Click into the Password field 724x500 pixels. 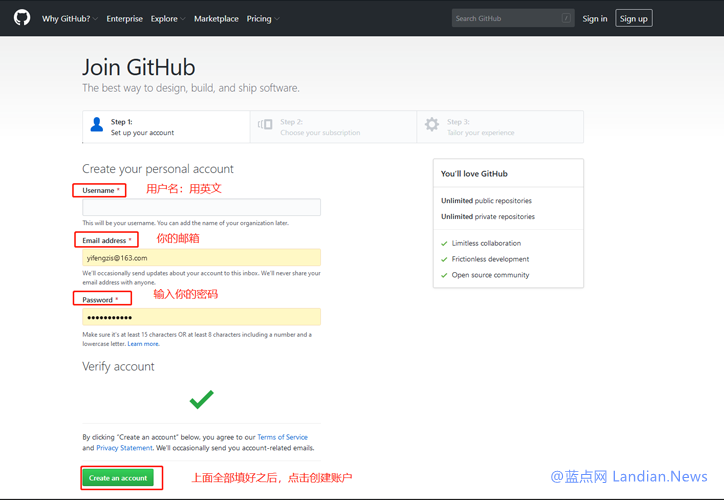(x=201, y=317)
